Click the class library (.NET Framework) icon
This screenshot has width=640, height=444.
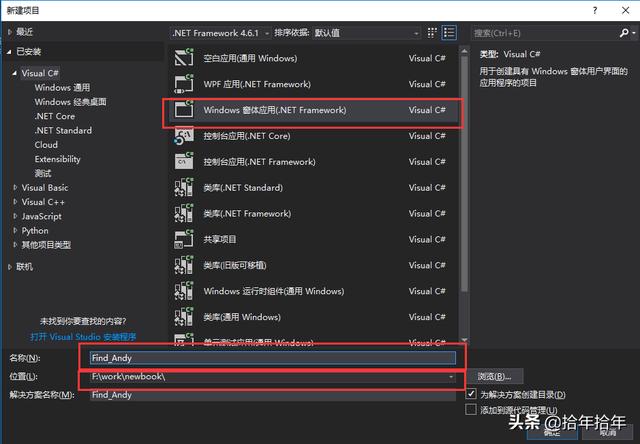(x=184, y=213)
